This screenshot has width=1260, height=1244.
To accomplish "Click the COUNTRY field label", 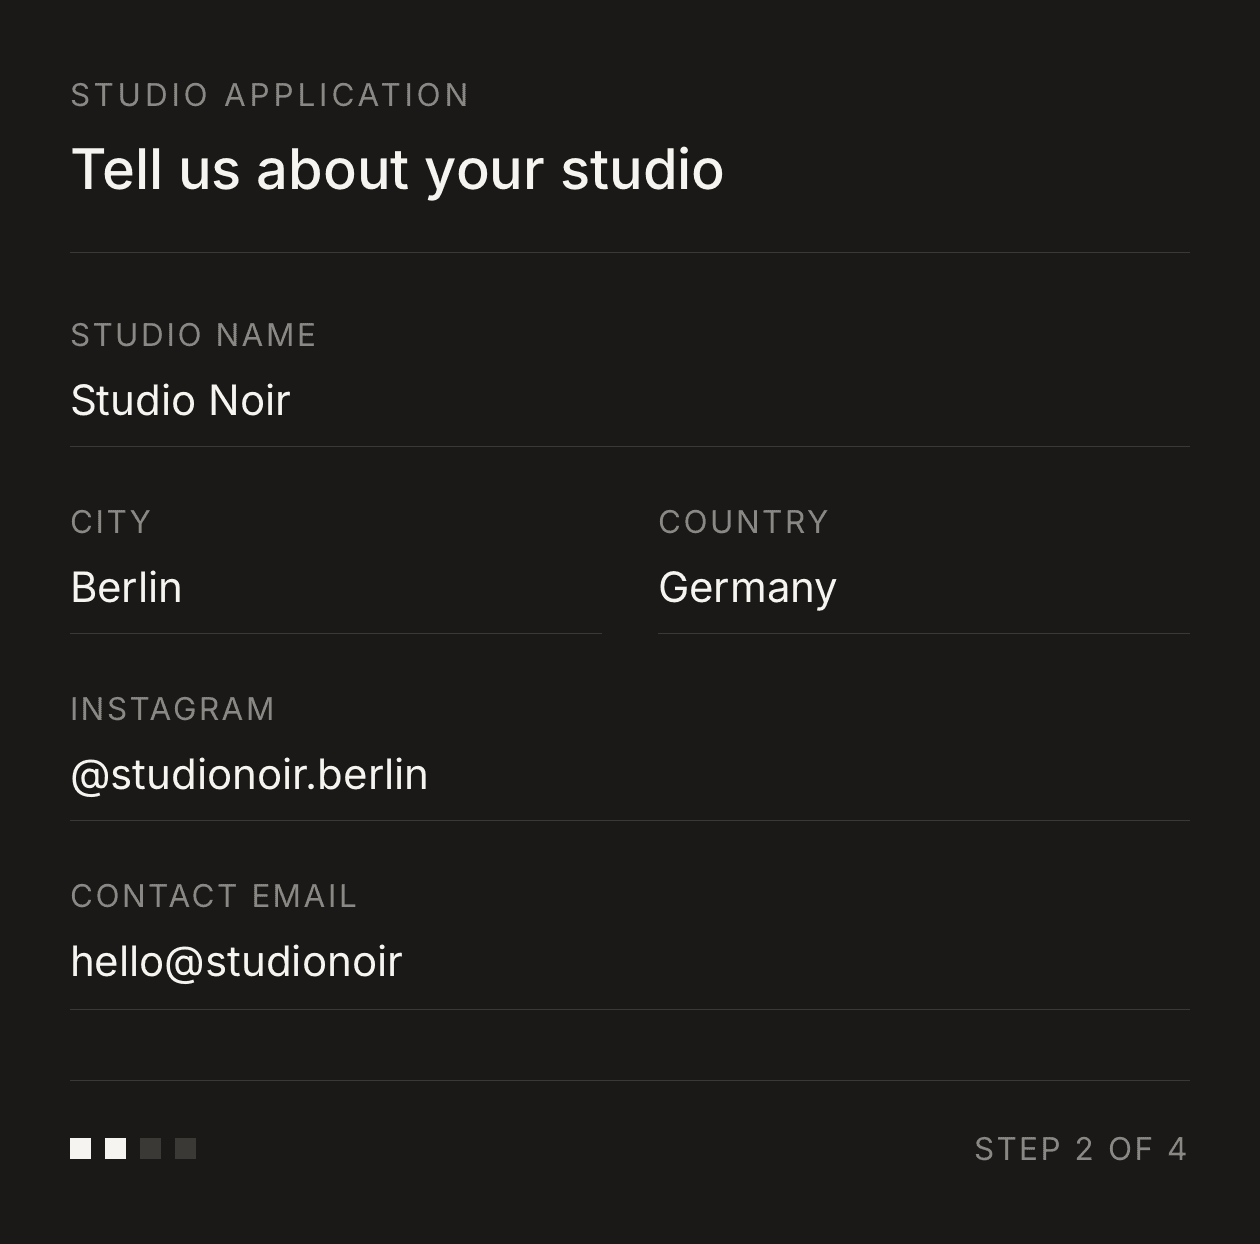I will 743,521.
